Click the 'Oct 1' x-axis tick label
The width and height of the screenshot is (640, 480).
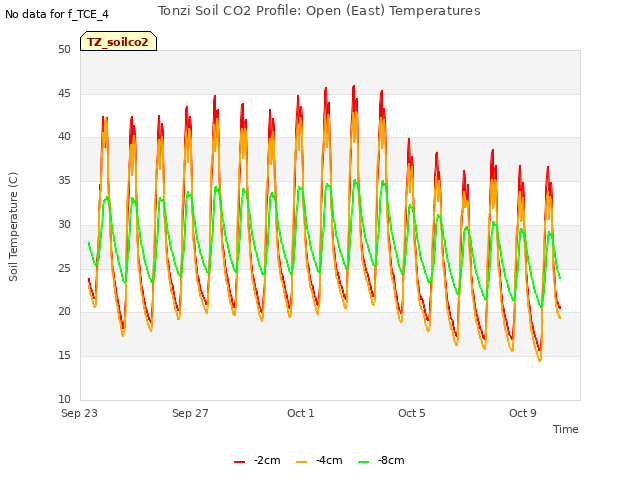click(x=301, y=413)
